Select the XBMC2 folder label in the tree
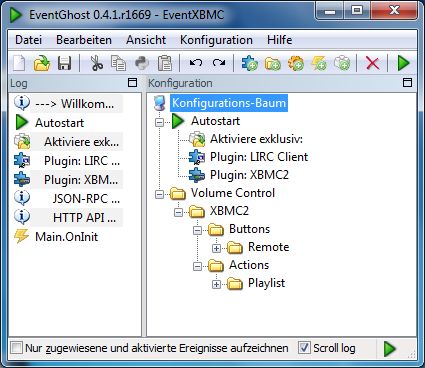 coord(229,211)
